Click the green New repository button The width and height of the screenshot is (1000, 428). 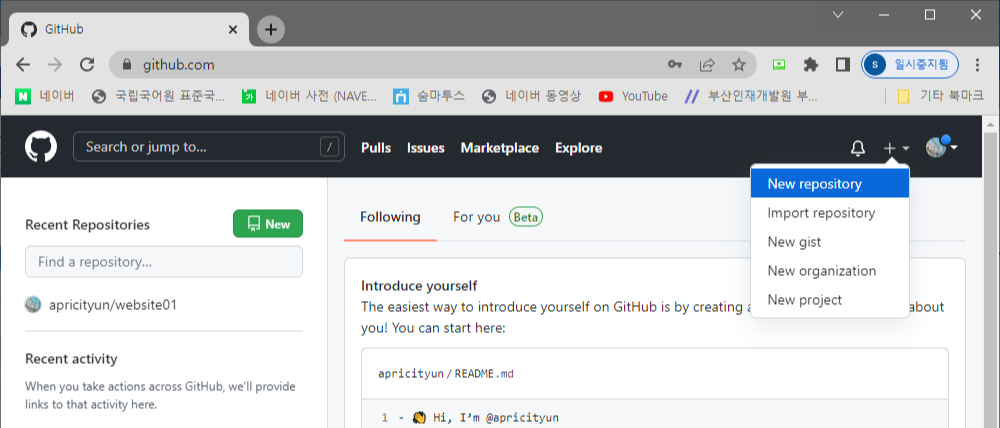pos(268,224)
